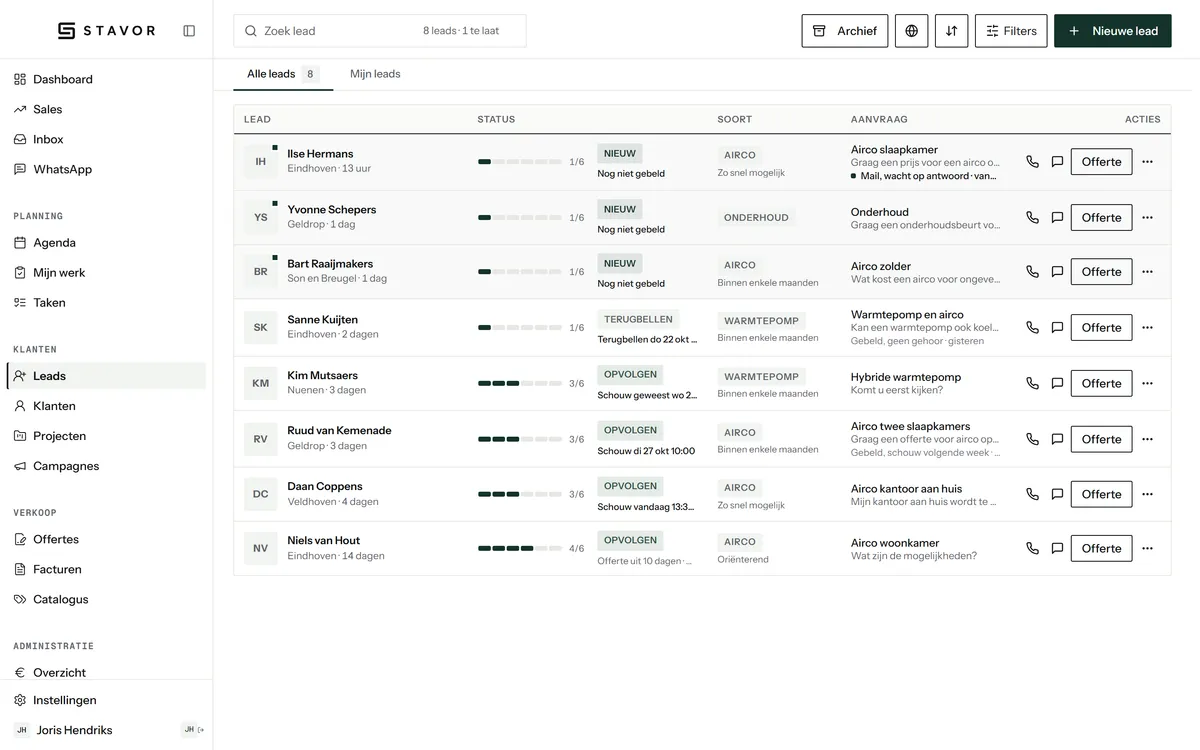Screen dimensions: 1200x750
Task: Call Bart Raaijmakers via phone icon
Action: (x=1033, y=272)
